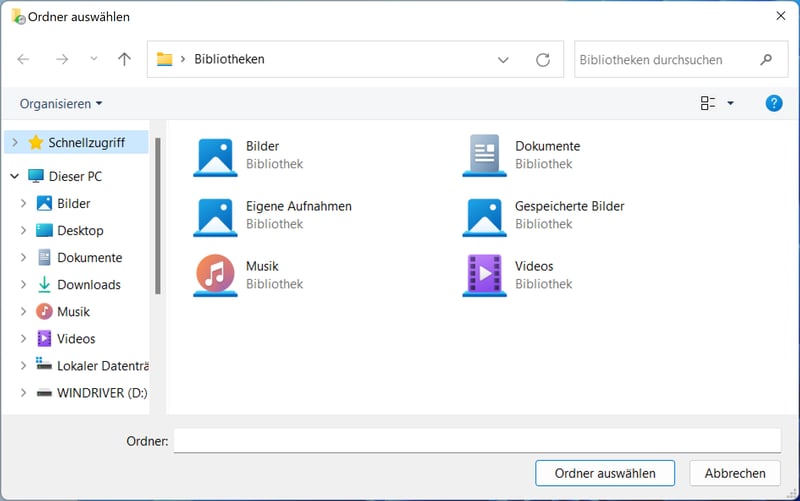Click the Ordner text input field

[476, 441]
